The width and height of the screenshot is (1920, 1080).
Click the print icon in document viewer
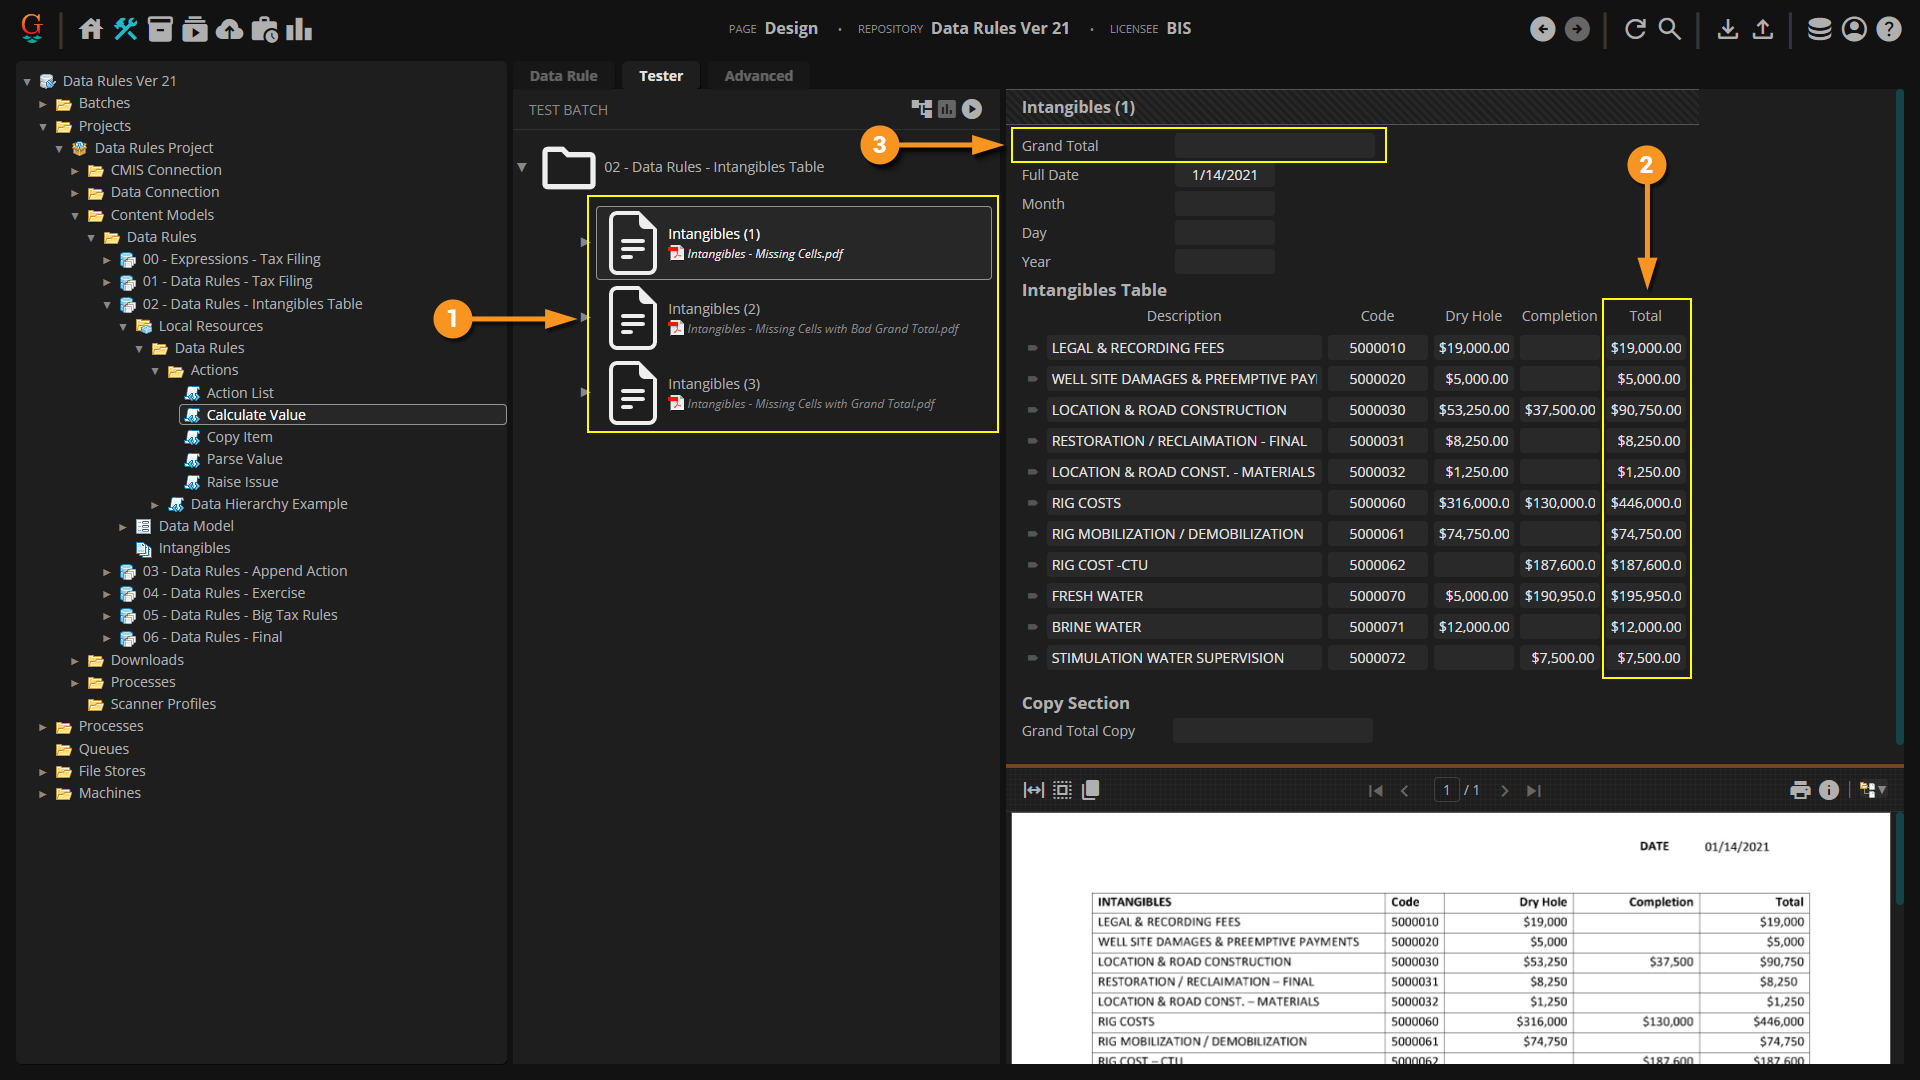1800,790
